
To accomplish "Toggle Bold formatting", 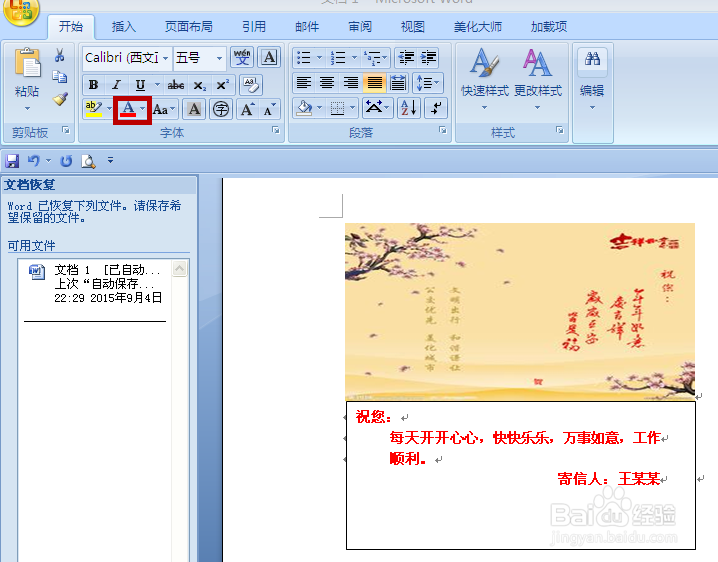I will tap(93, 85).
